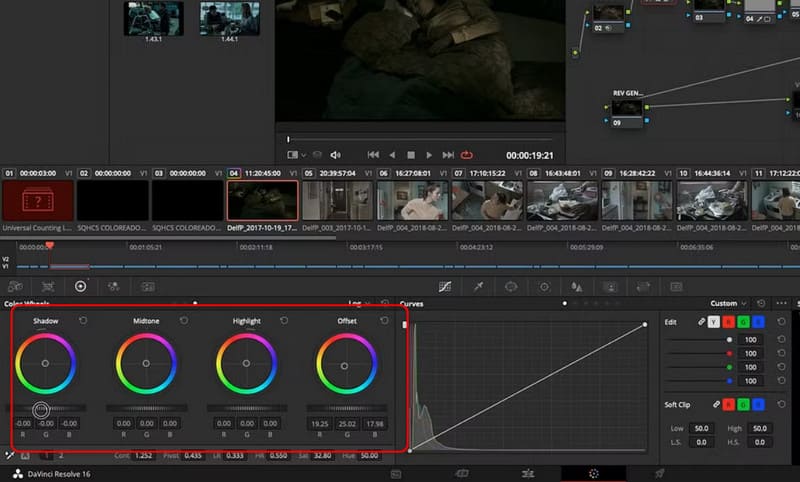Image resolution: width=800 pixels, height=482 pixels.
Task: Click the red curve intensity slider handle
Action: 729,353
